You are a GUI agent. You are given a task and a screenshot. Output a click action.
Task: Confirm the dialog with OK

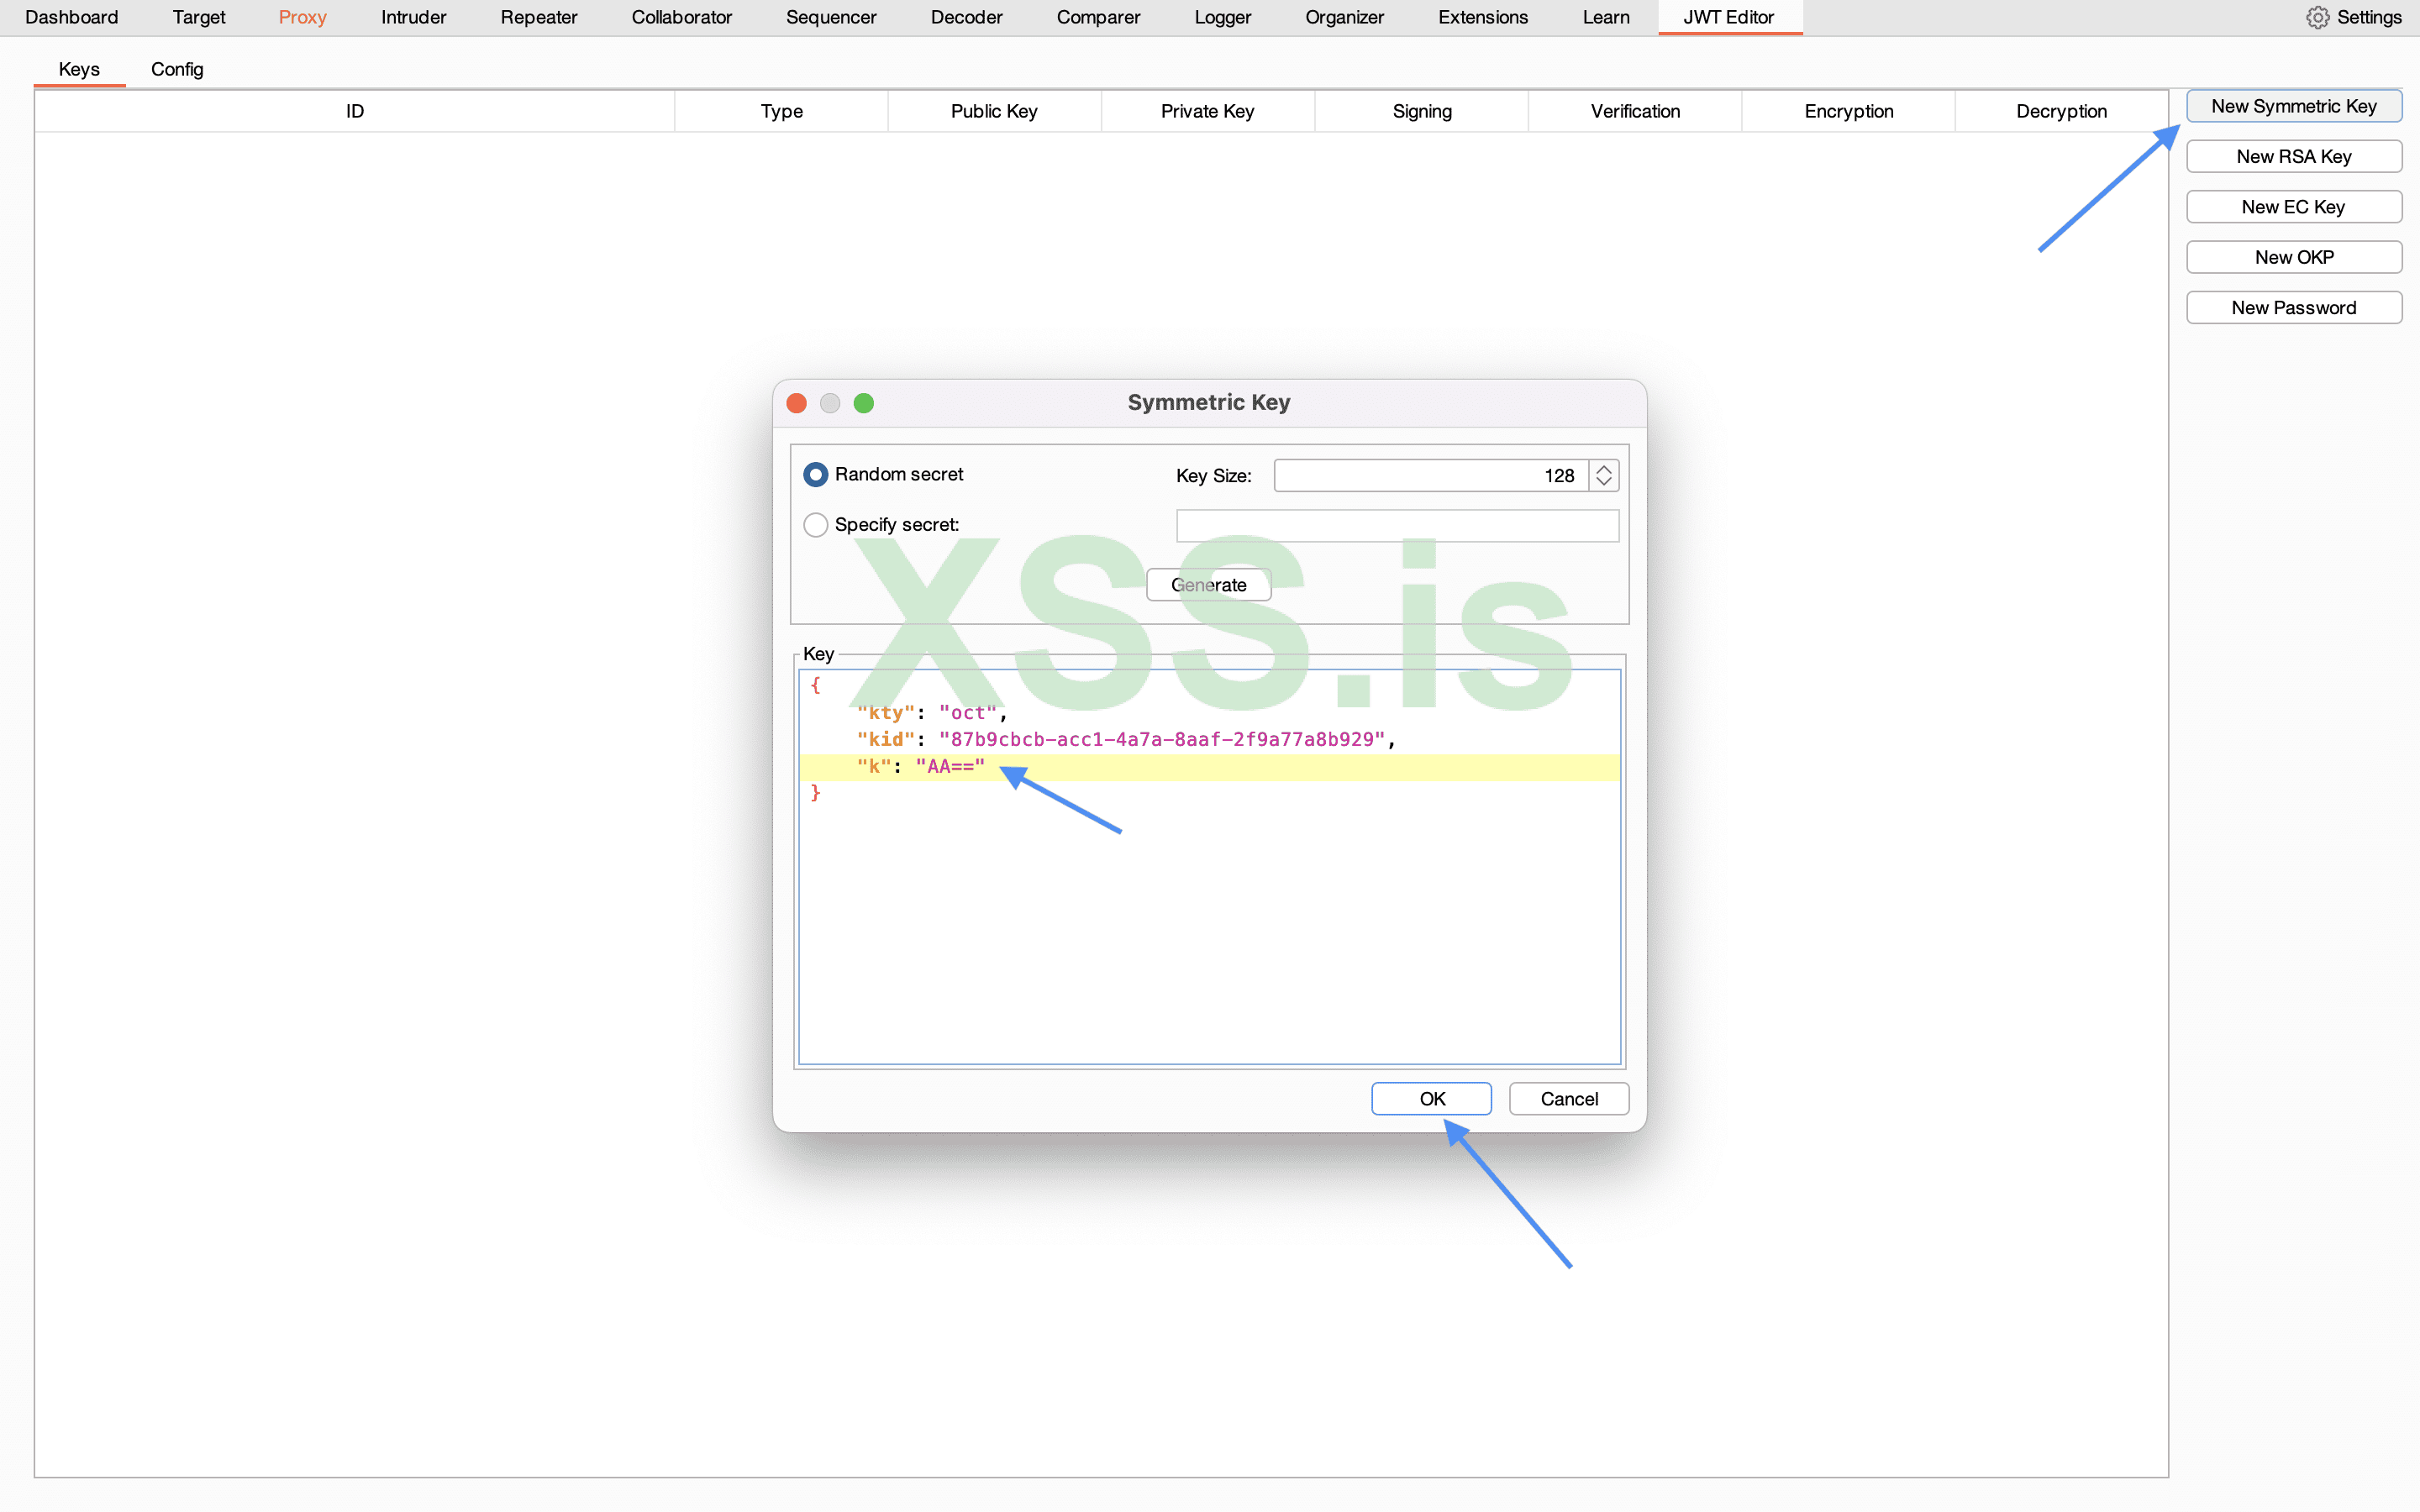(x=1431, y=1099)
